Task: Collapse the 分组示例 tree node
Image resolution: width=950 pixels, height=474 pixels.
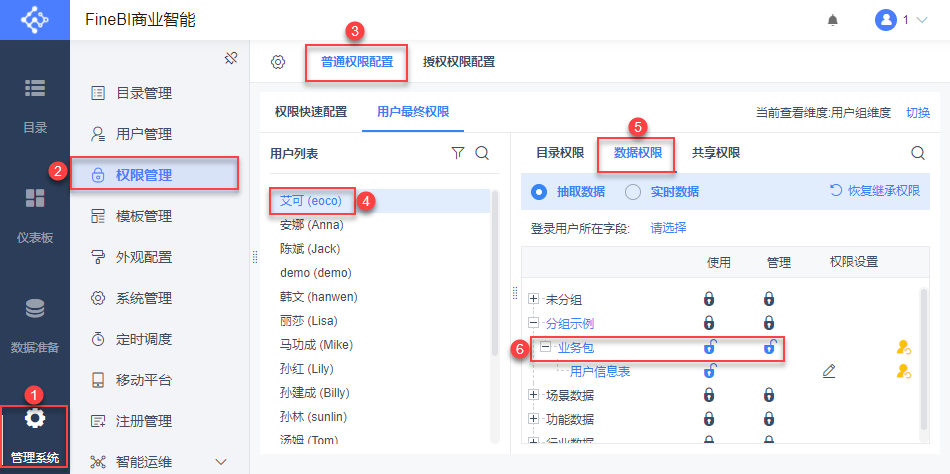Action: coord(533,323)
